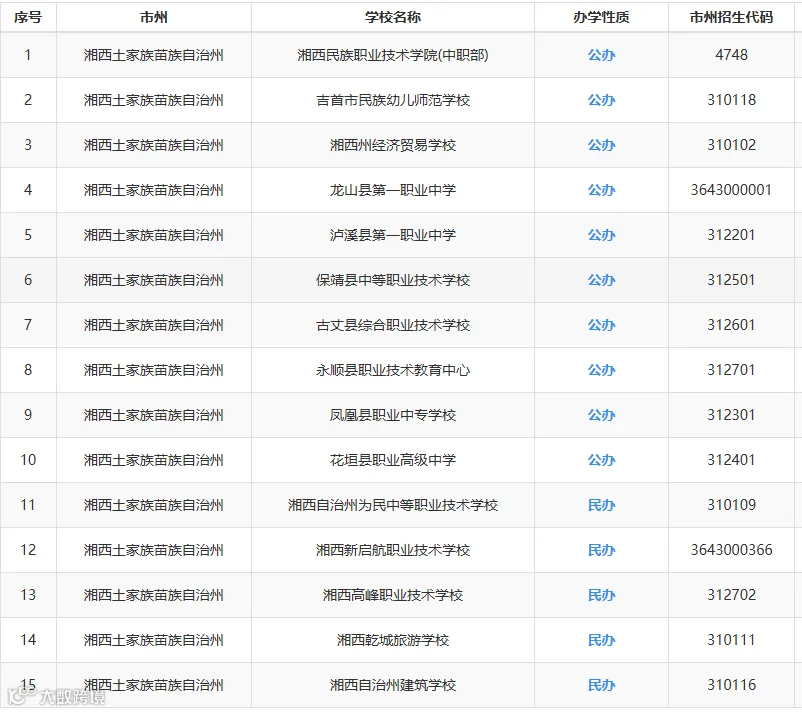
Task: Select 湘西民族职业技术学院(中职部) school name
Action: pyautogui.click(x=393, y=55)
